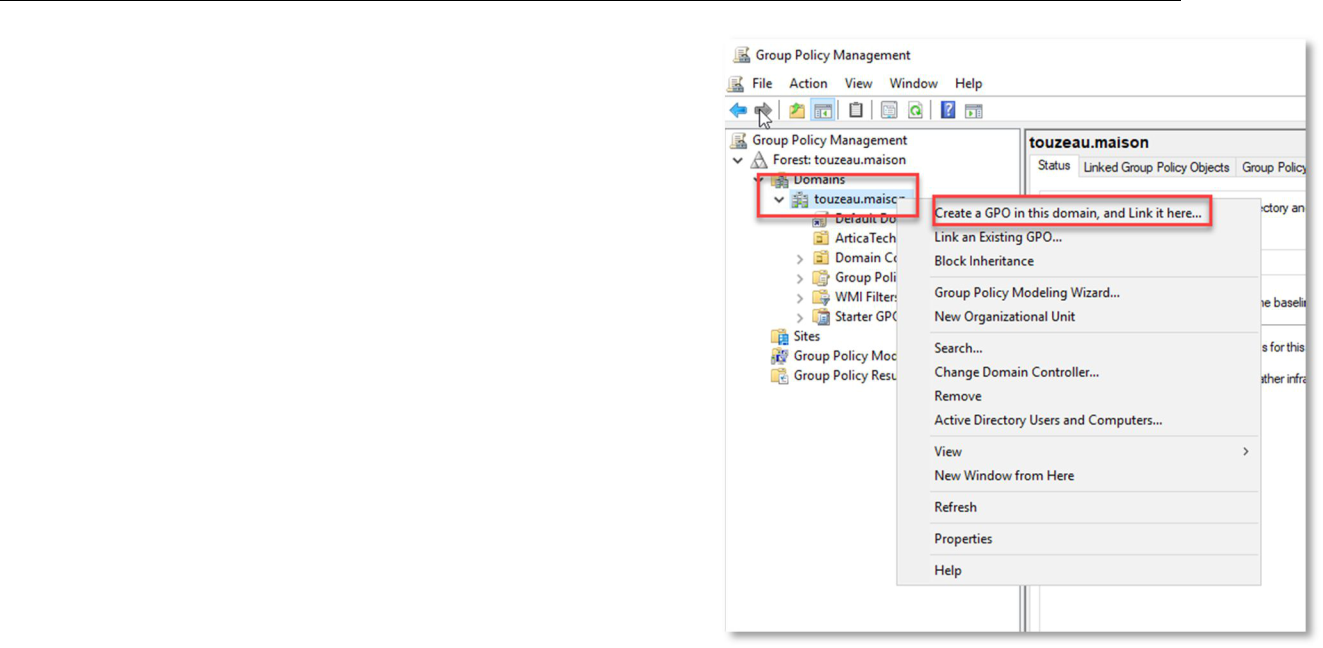Viewport: 1323px width, 648px height.
Task: Switch to Linked Group Policy Objects tab
Action: (x=1156, y=167)
